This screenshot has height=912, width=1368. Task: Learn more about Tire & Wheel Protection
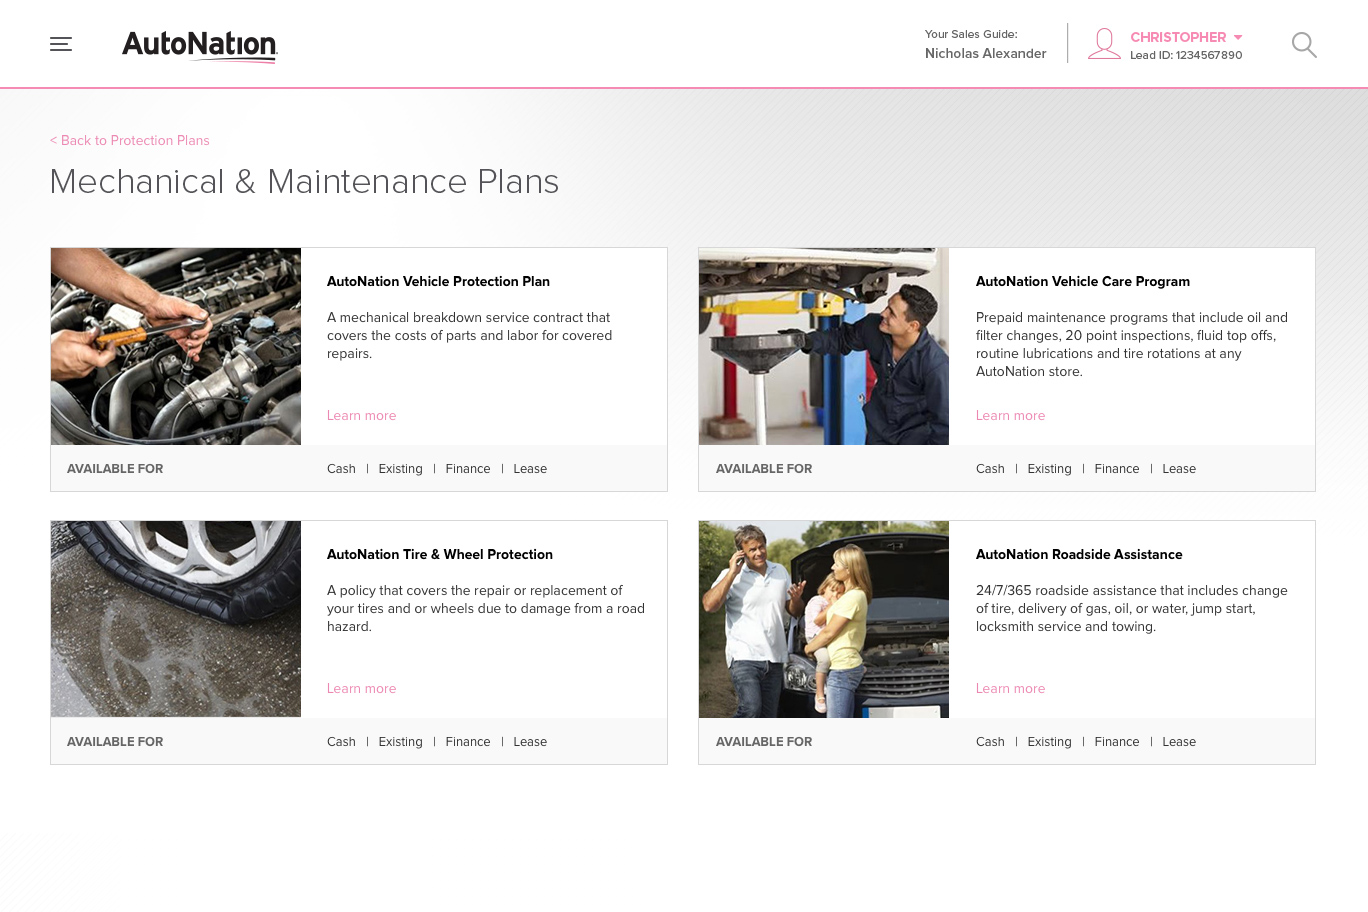point(361,688)
